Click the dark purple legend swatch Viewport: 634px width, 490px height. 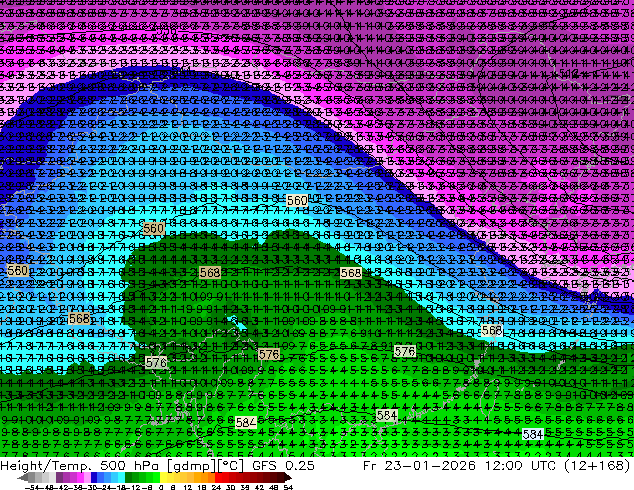click(x=59, y=477)
